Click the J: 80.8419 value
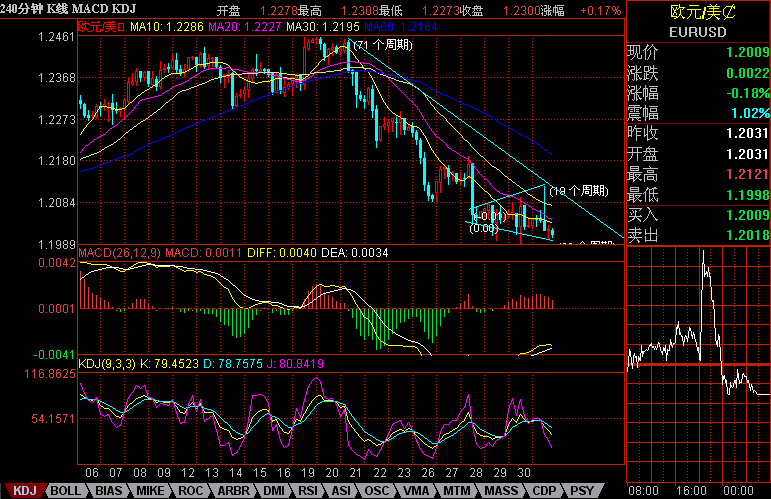The width and height of the screenshot is (771, 499). coord(296,364)
